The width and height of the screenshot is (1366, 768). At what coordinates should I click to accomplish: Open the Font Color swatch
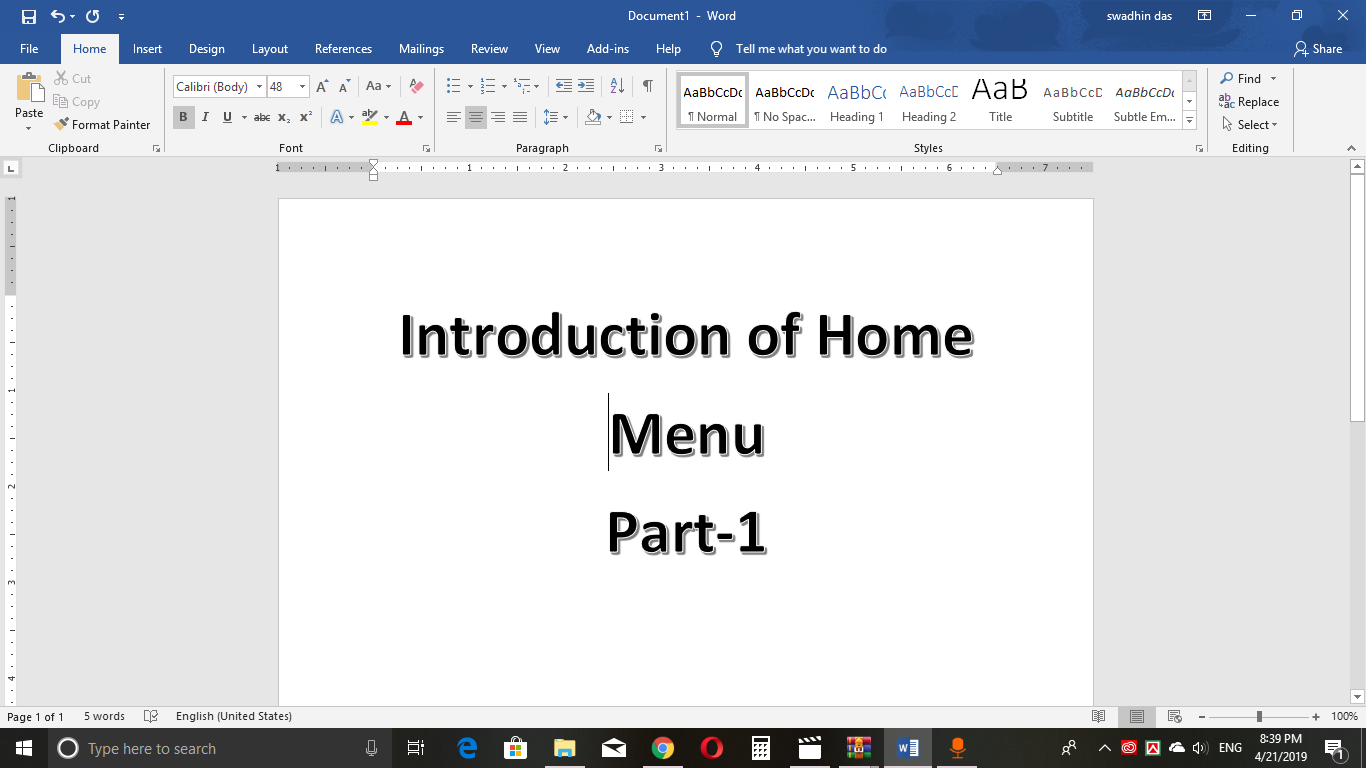[403, 117]
